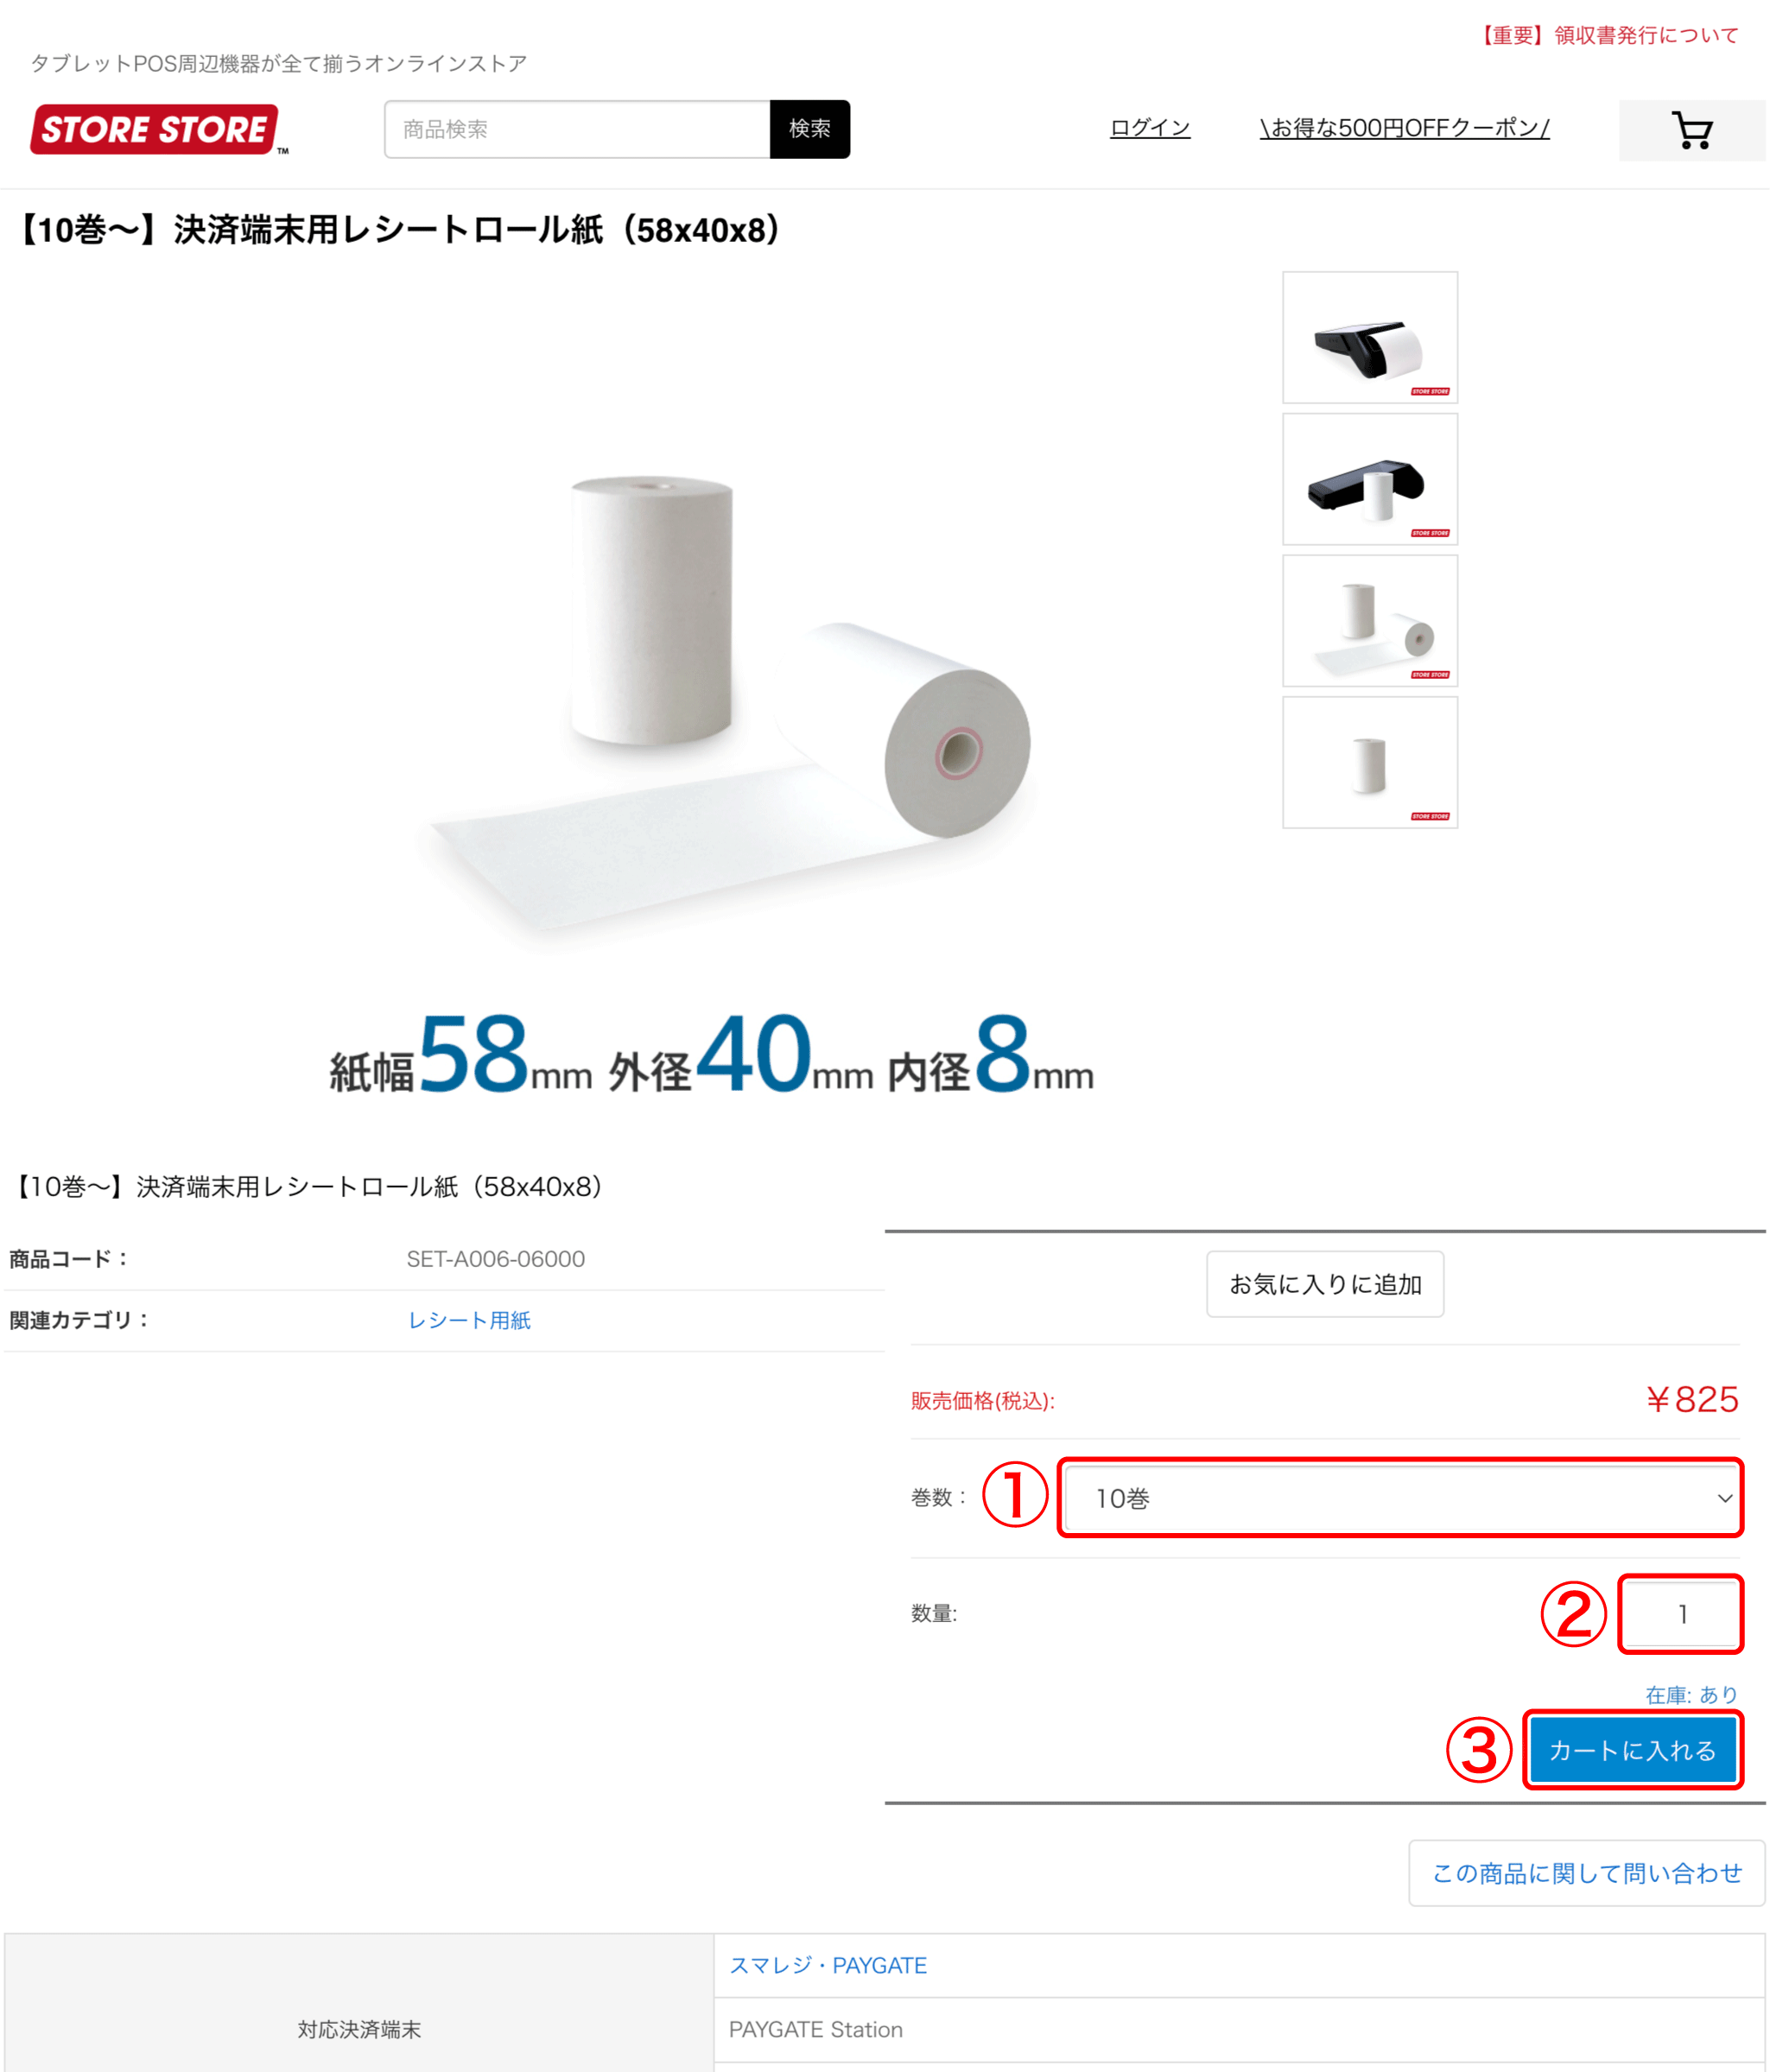Open the ログイン link
Image resolution: width=1770 pixels, height=2072 pixels.
pyautogui.click(x=1150, y=128)
